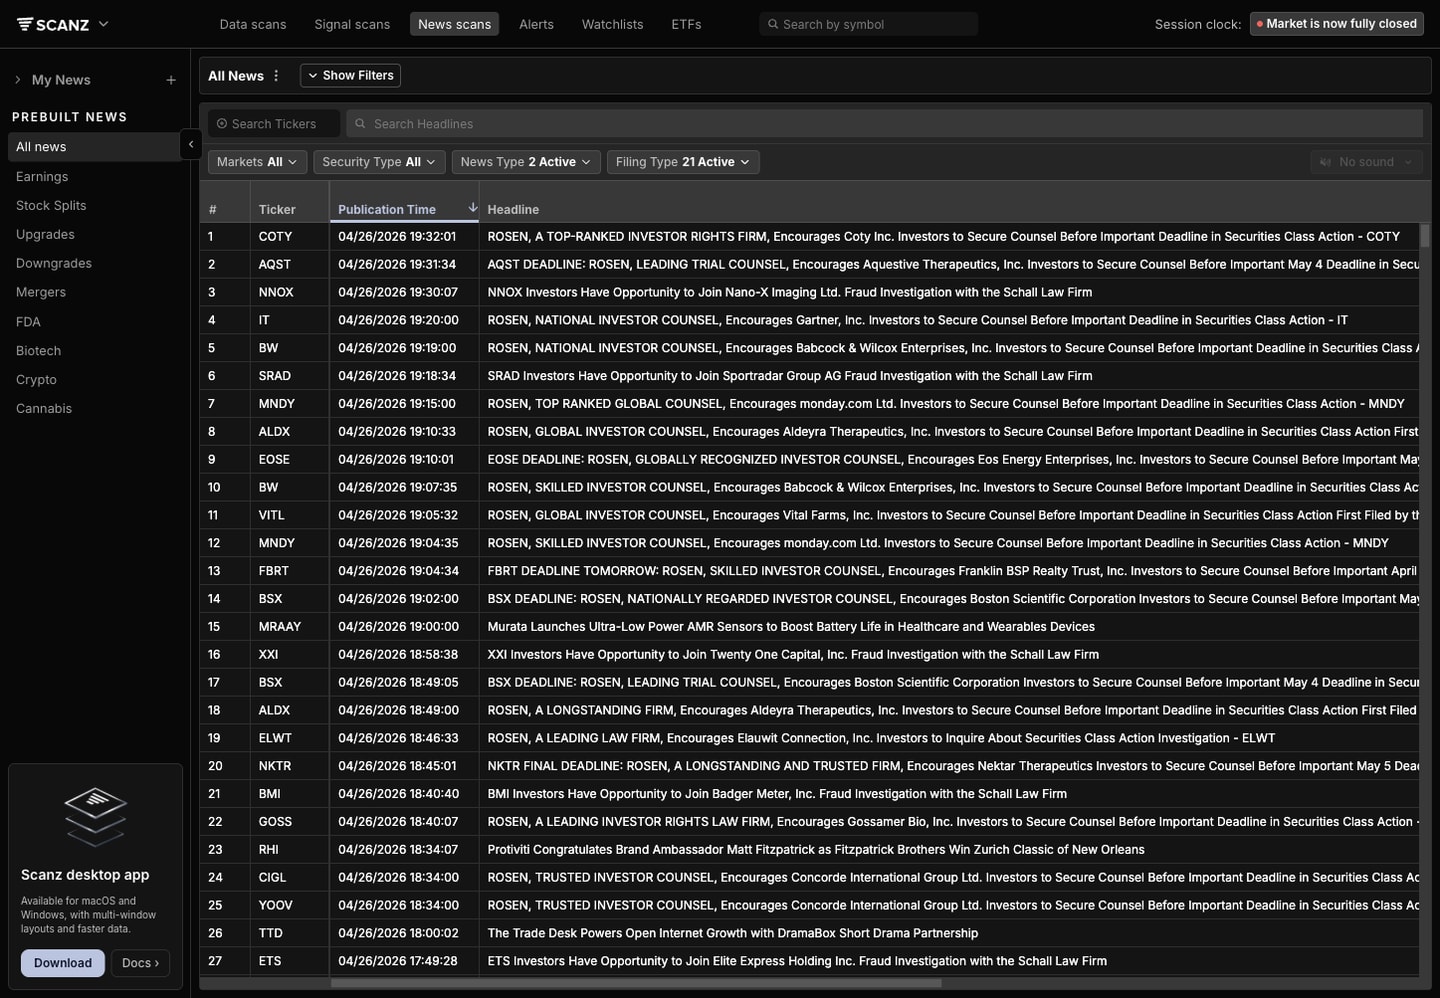Select ticker CIGL in row 24
1440x998 pixels.
pos(272,878)
